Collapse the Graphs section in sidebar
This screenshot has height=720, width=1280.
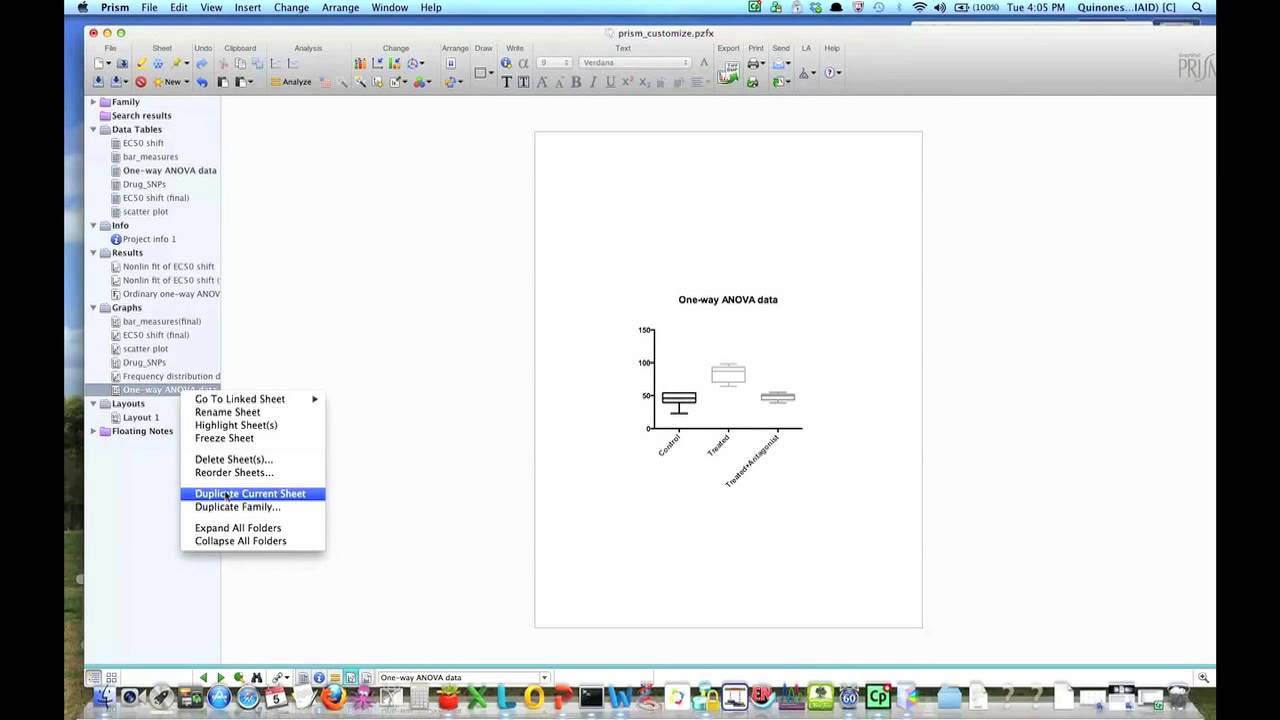tap(92, 307)
